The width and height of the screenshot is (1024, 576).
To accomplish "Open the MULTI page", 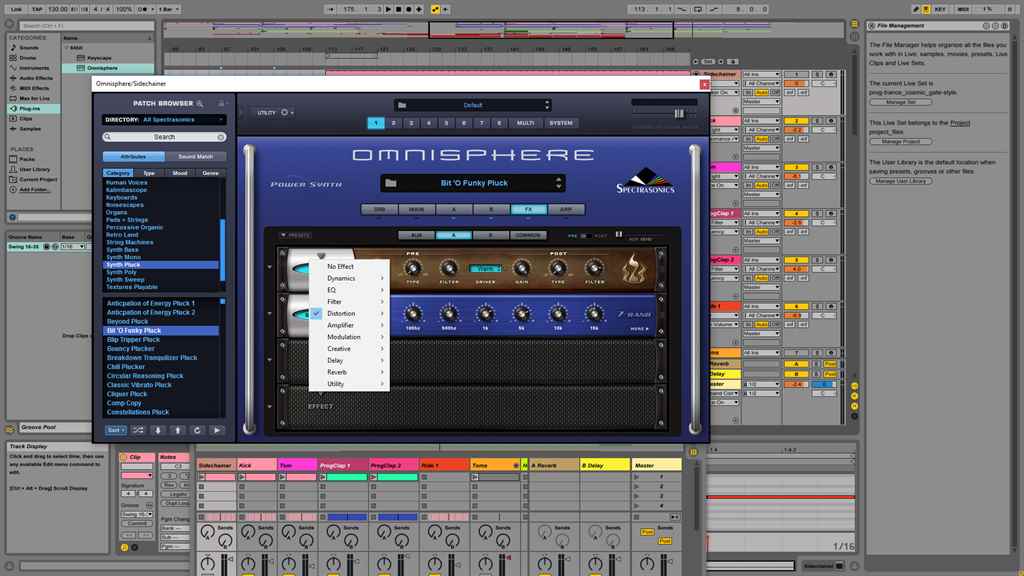I will [x=525, y=123].
